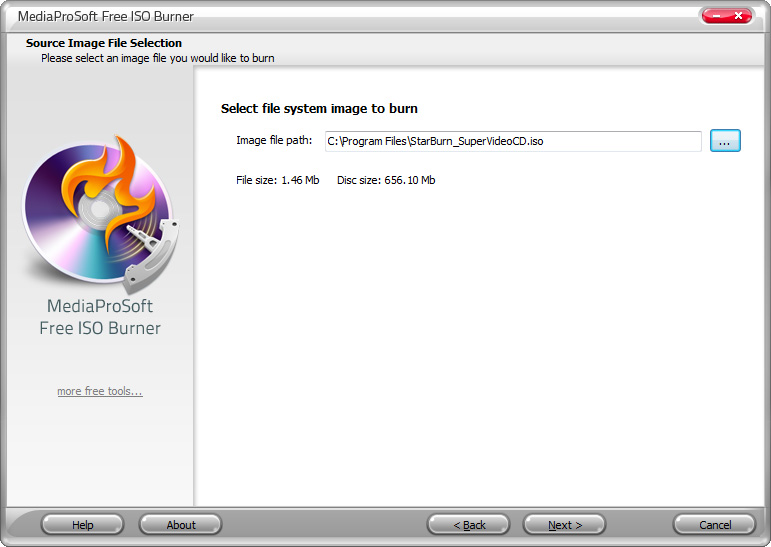Focus the Image file path text field
771x547 pixels.
click(513, 141)
